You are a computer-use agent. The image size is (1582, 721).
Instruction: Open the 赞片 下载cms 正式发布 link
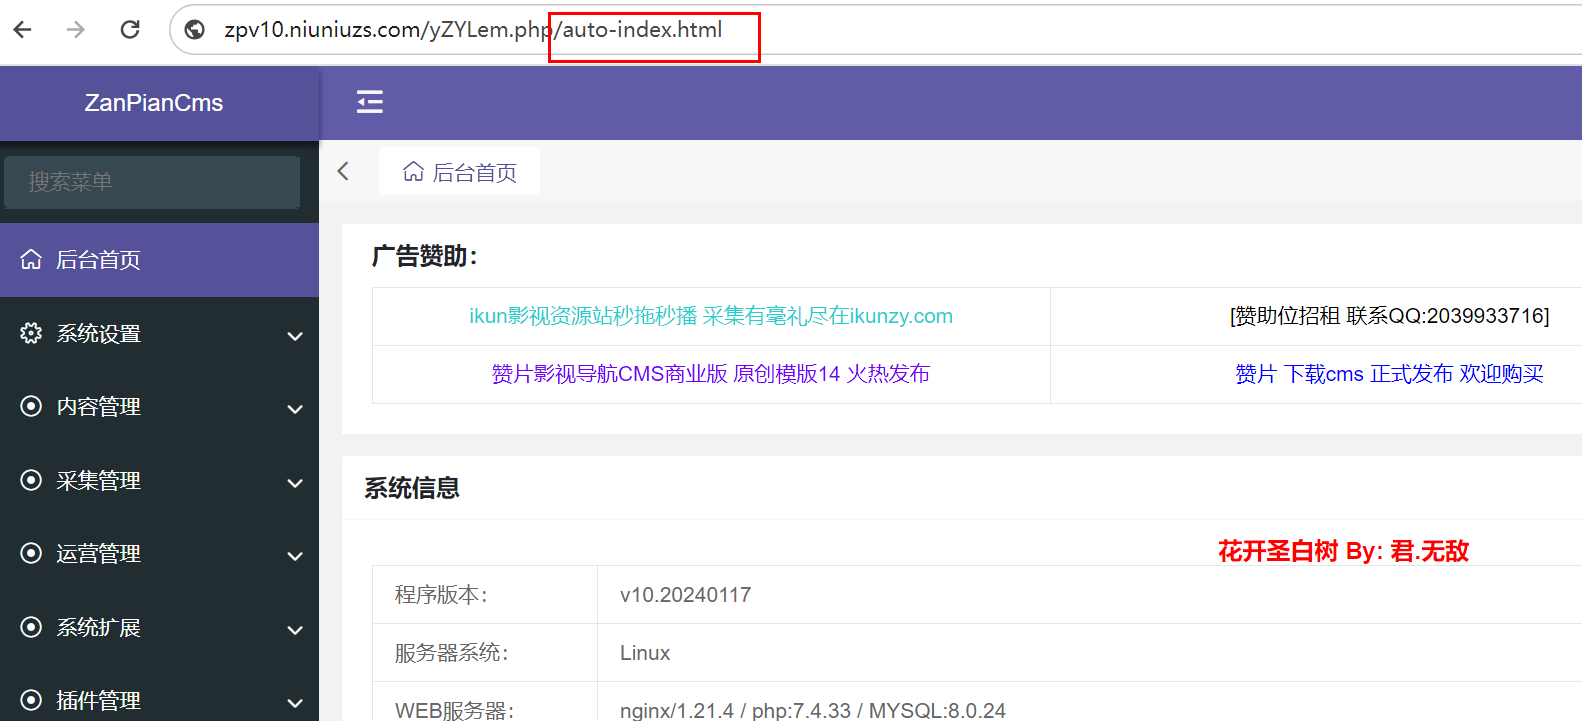click(x=1389, y=374)
